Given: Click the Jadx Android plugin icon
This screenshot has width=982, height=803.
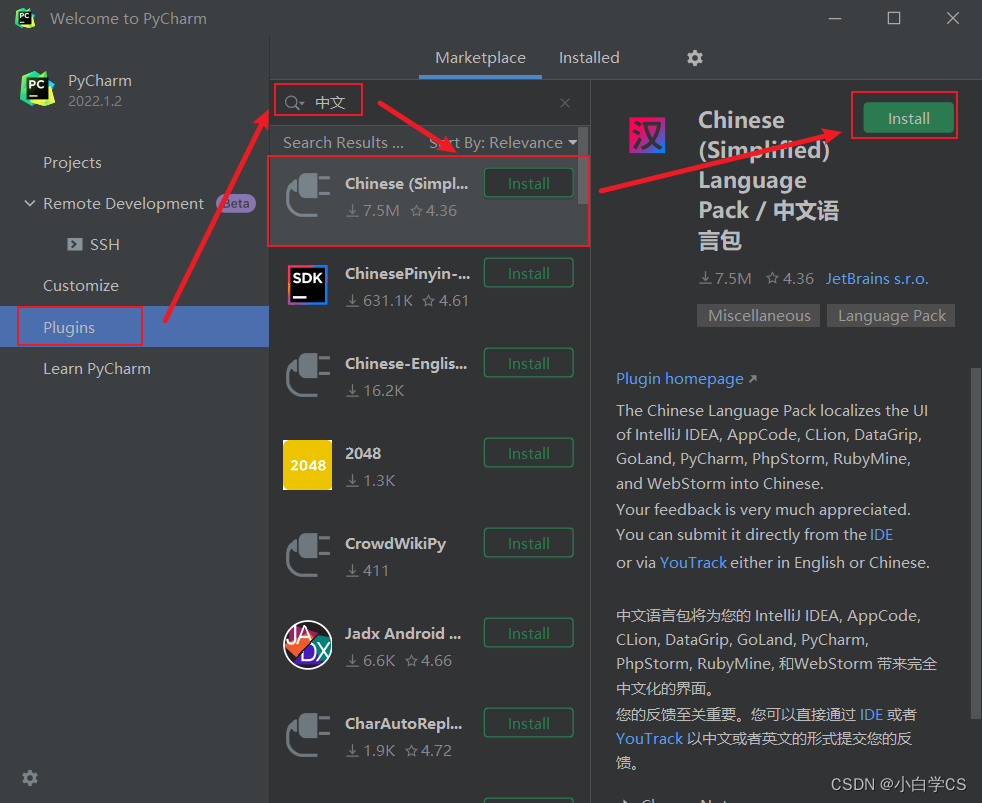Looking at the screenshot, I should (x=308, y=645).
